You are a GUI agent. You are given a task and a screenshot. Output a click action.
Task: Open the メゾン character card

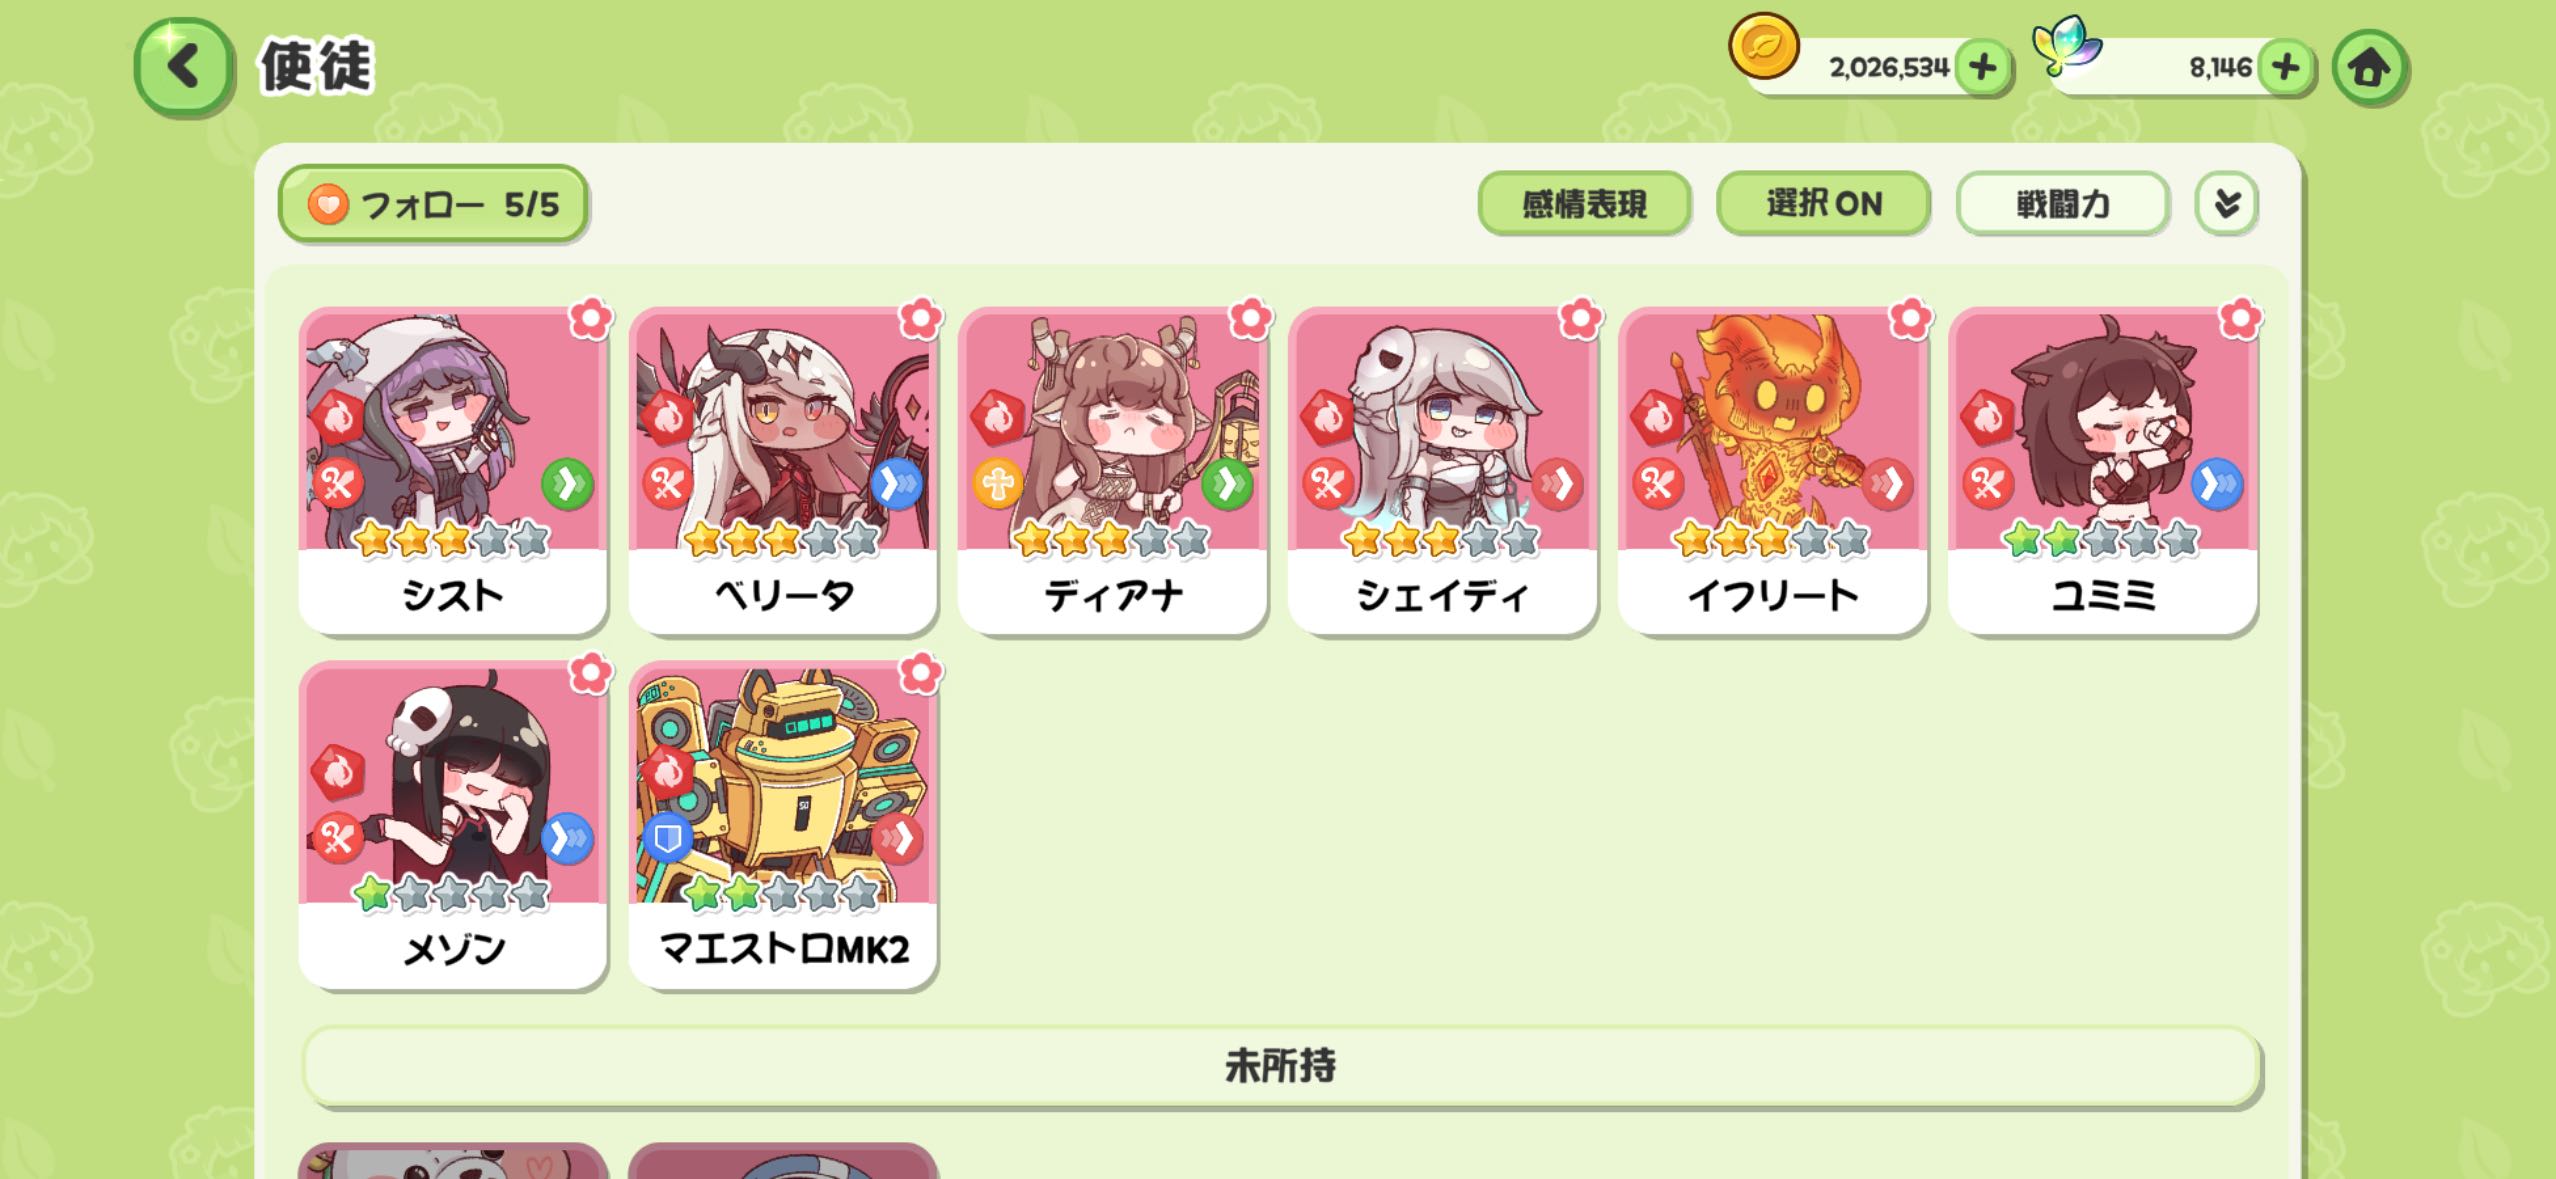coord(453,824)
